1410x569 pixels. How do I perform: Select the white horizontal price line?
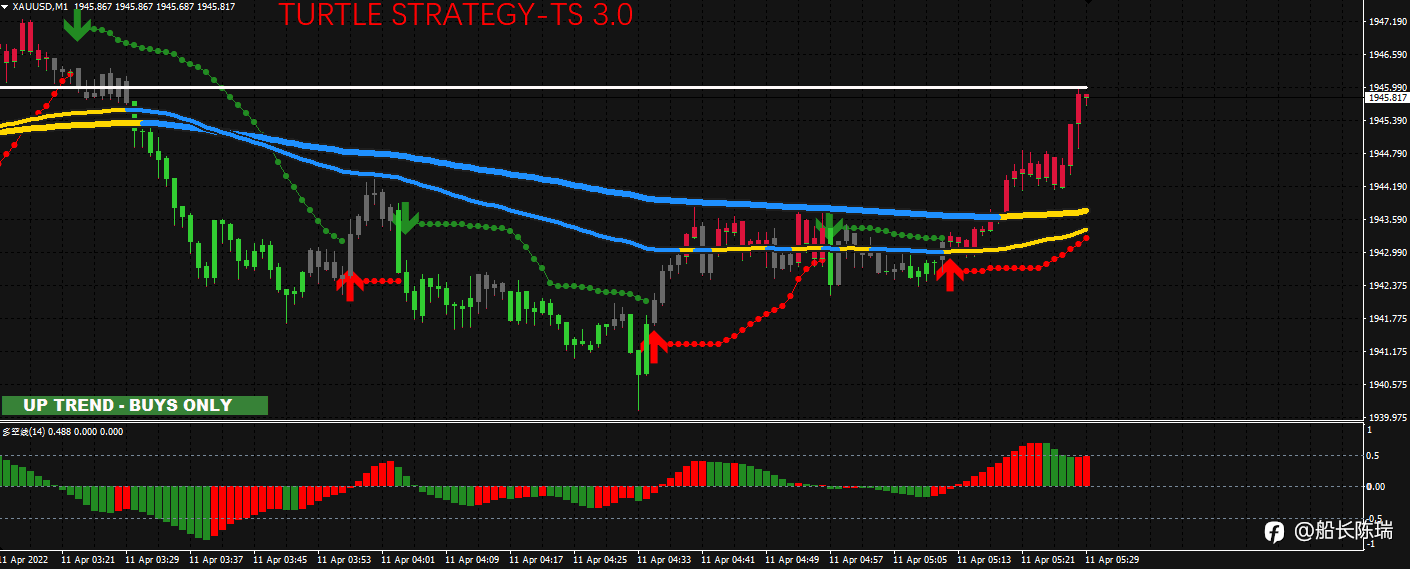(543, 88)
